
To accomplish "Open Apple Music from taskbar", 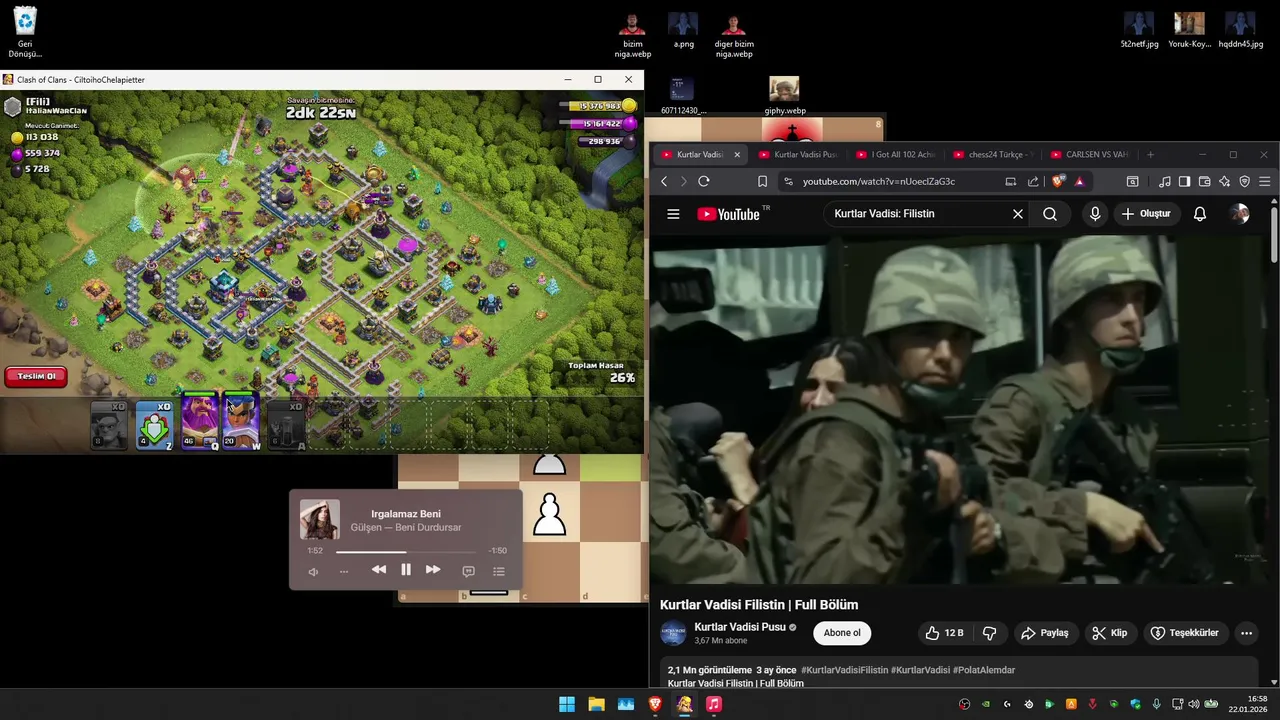I will [713, 704].
